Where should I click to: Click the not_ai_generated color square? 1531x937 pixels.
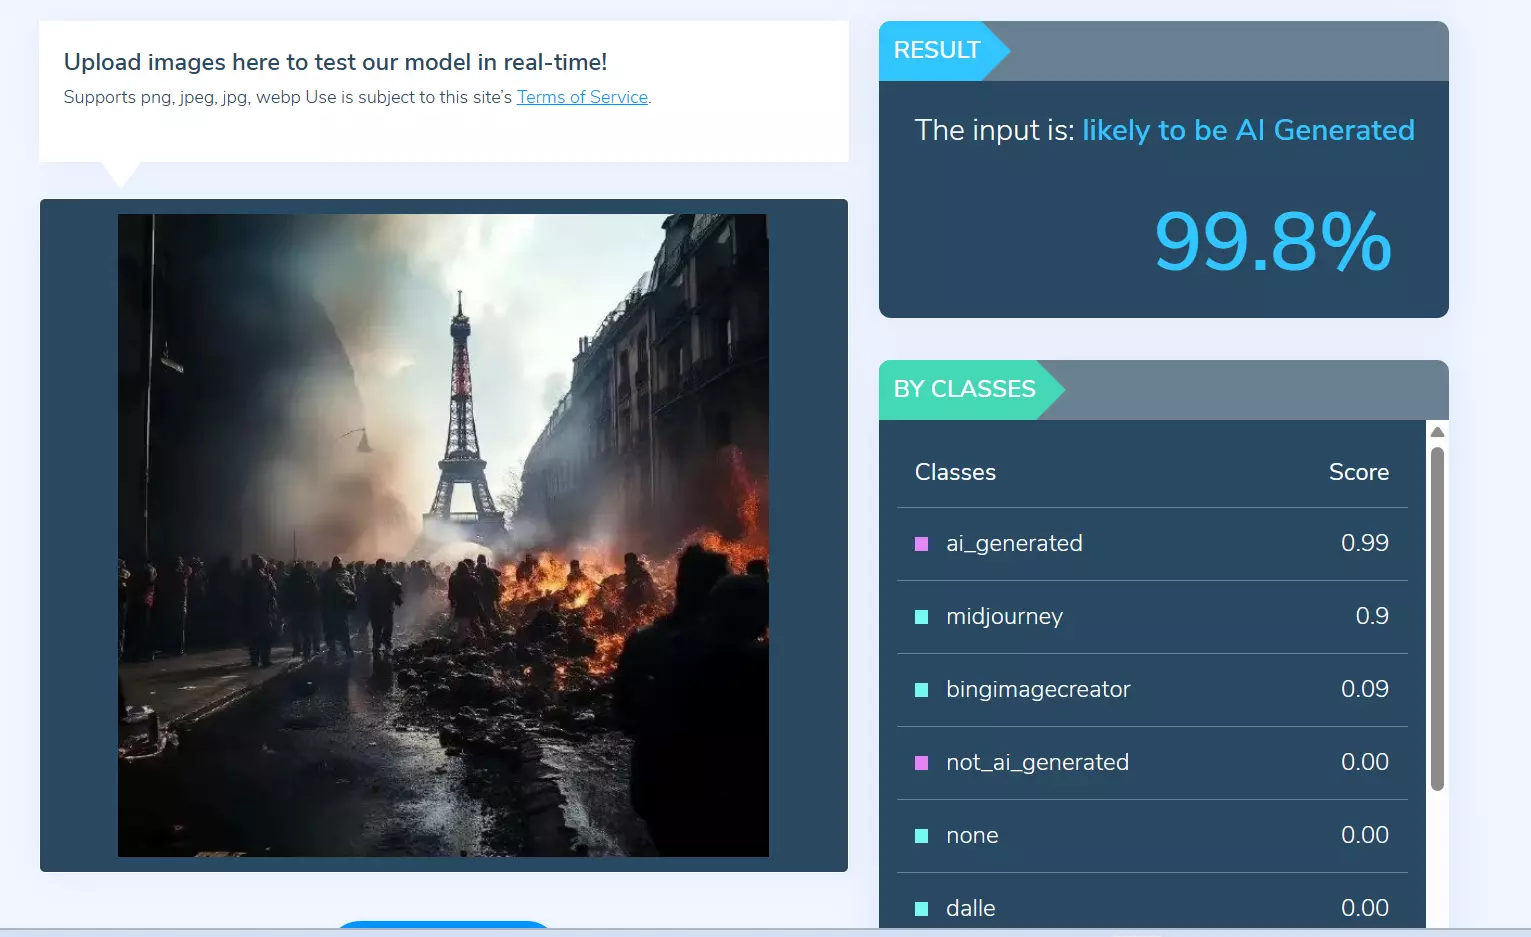(922, 763)
